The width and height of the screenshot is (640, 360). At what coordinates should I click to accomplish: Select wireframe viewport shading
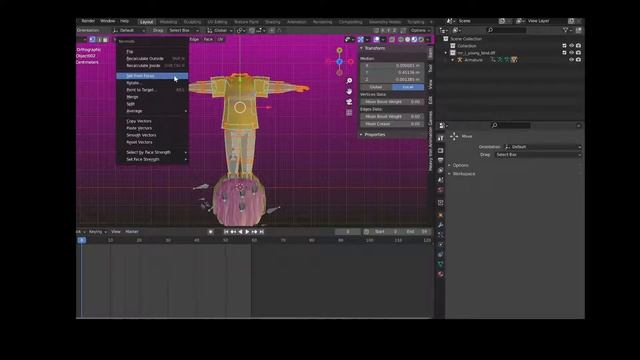pos(401,40)
